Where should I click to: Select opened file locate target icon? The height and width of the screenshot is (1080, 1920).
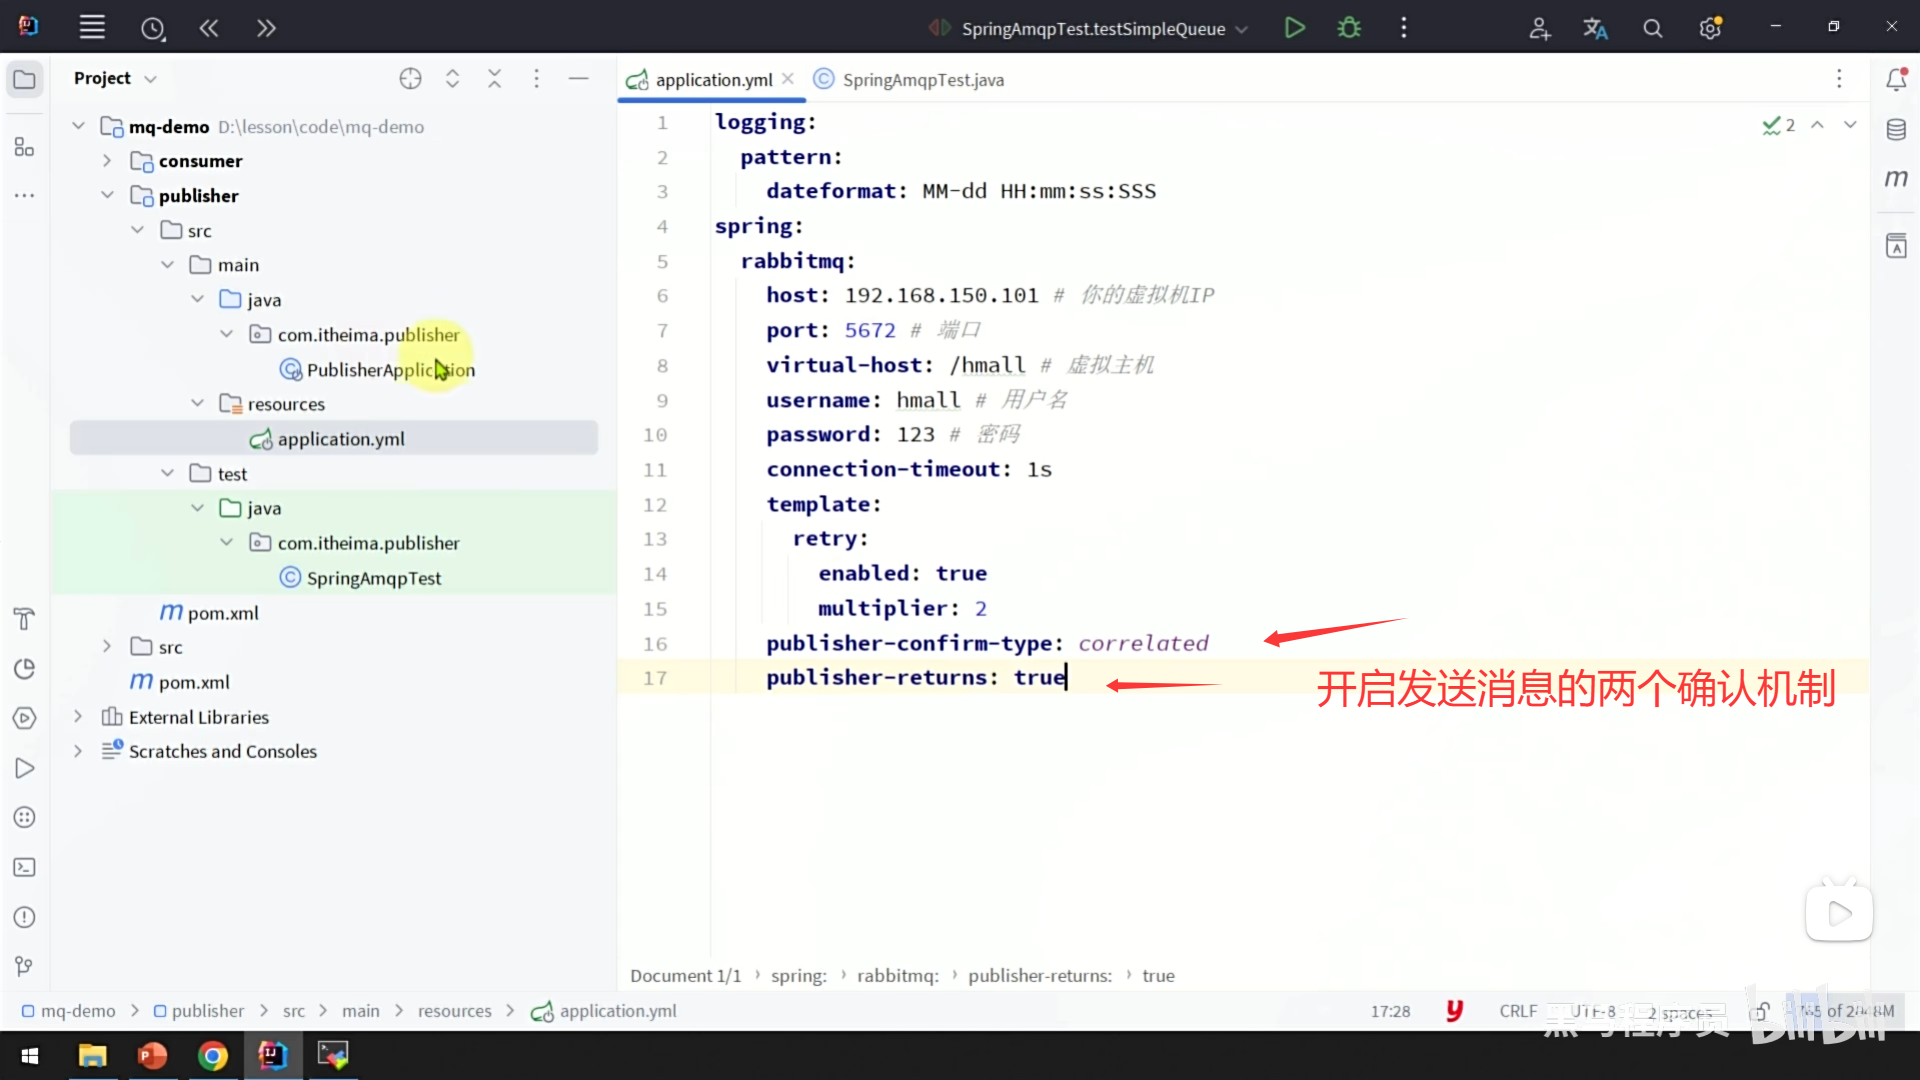pos(410,79)
